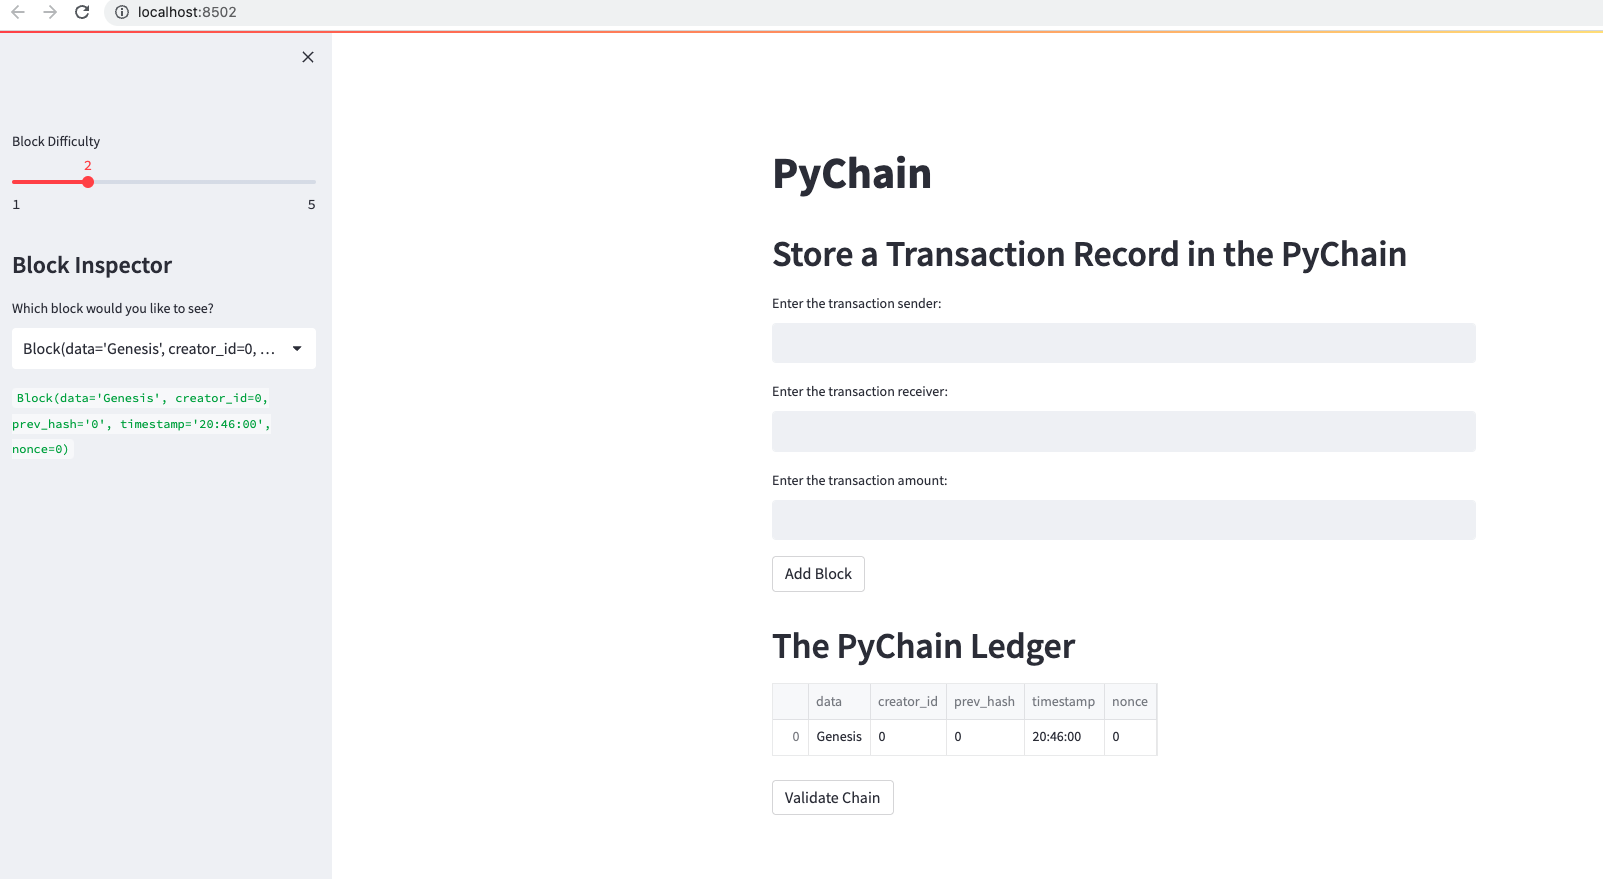The image size is (1603, 879).
Task: Click the browser back arrow
Action: point(20,13)
